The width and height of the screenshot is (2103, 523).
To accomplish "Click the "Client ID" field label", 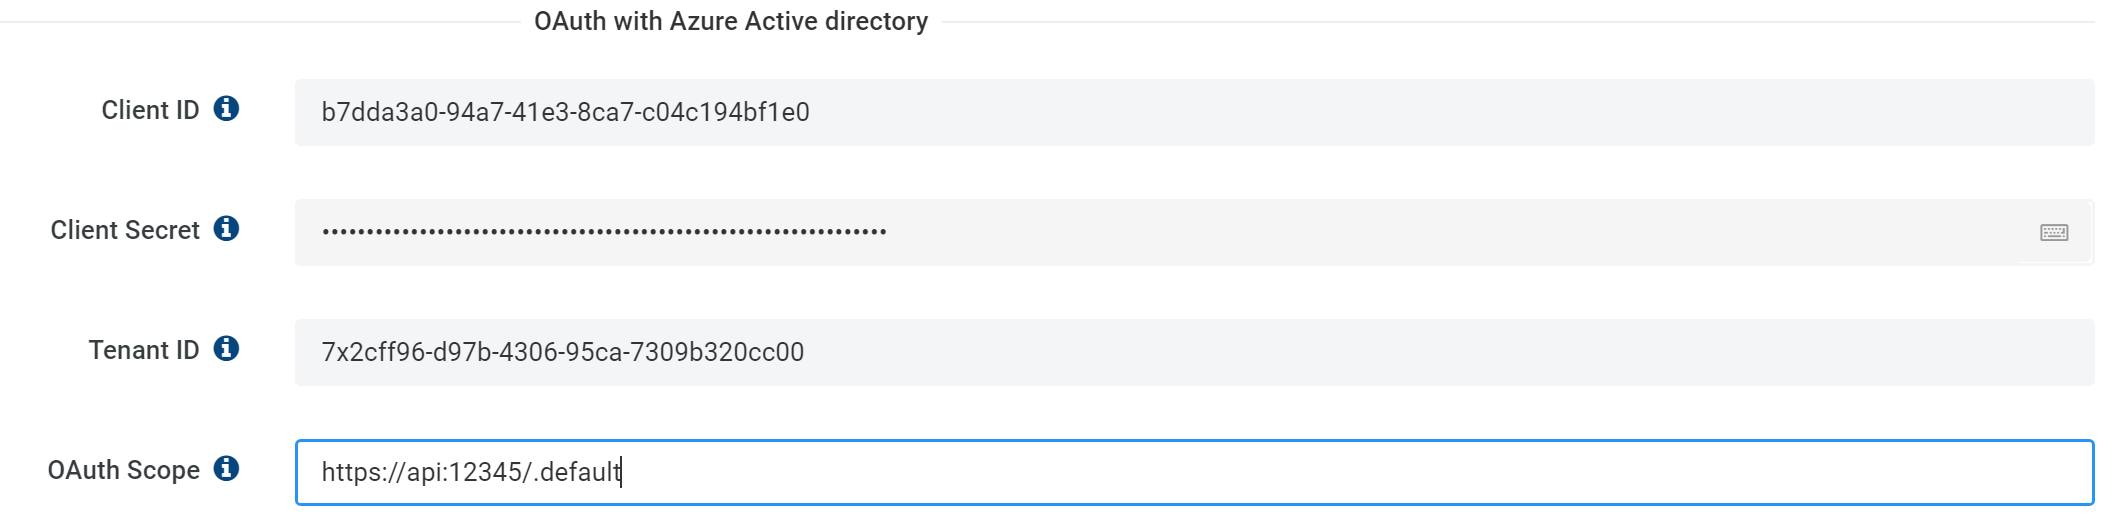I will point(150,110).
